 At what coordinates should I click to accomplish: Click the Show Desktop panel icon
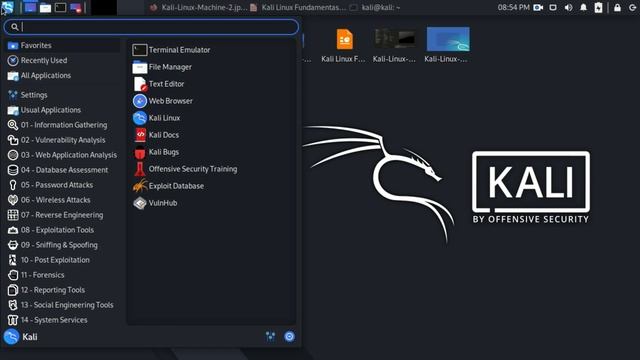click(x=30, y=7)
